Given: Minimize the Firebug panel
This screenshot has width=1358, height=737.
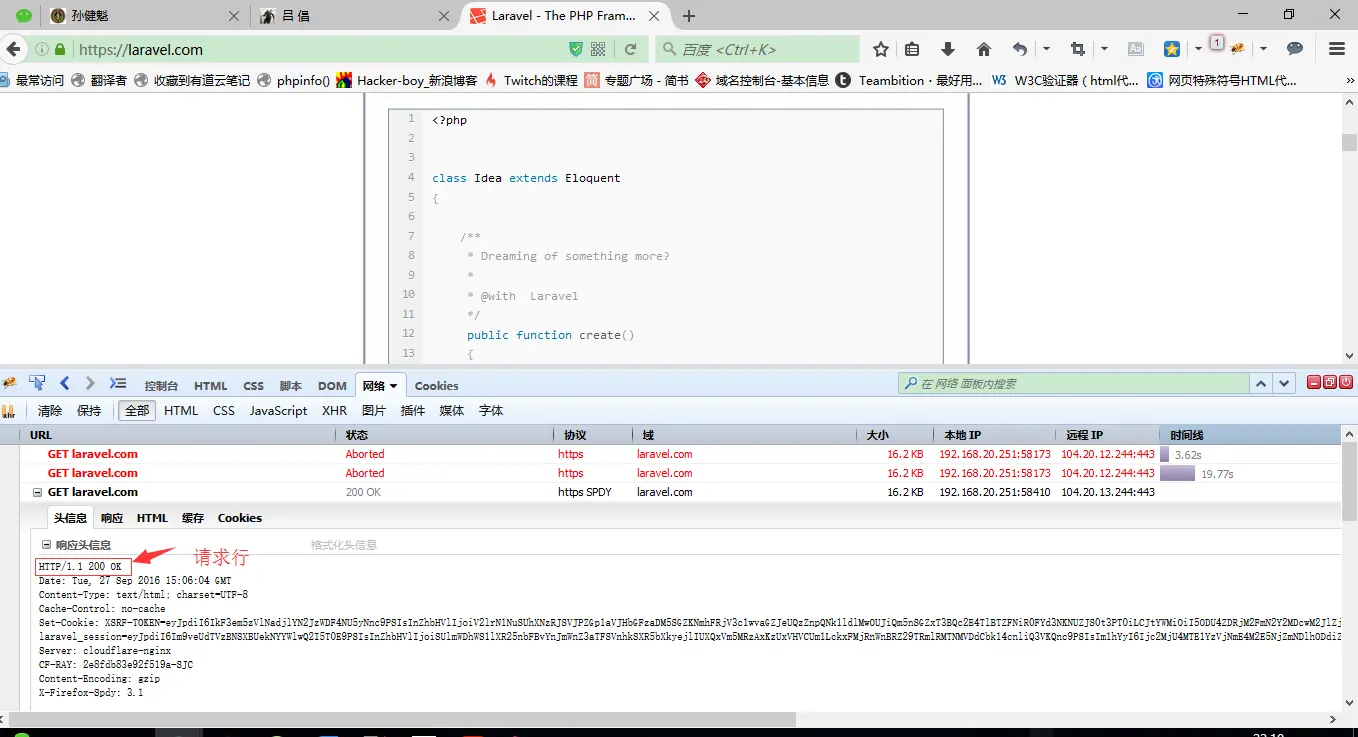Looking at the screenshot, I should click(x=1314, y=382).
